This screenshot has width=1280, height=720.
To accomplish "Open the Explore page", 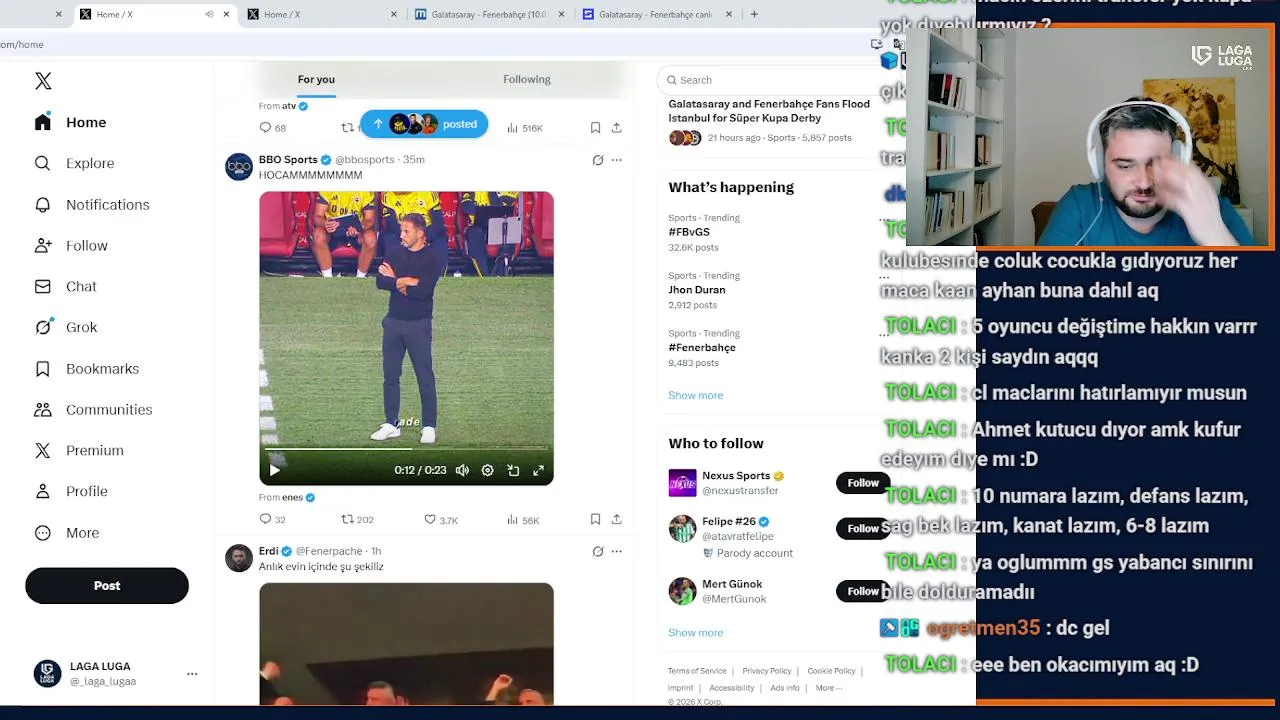I will 74,163.
